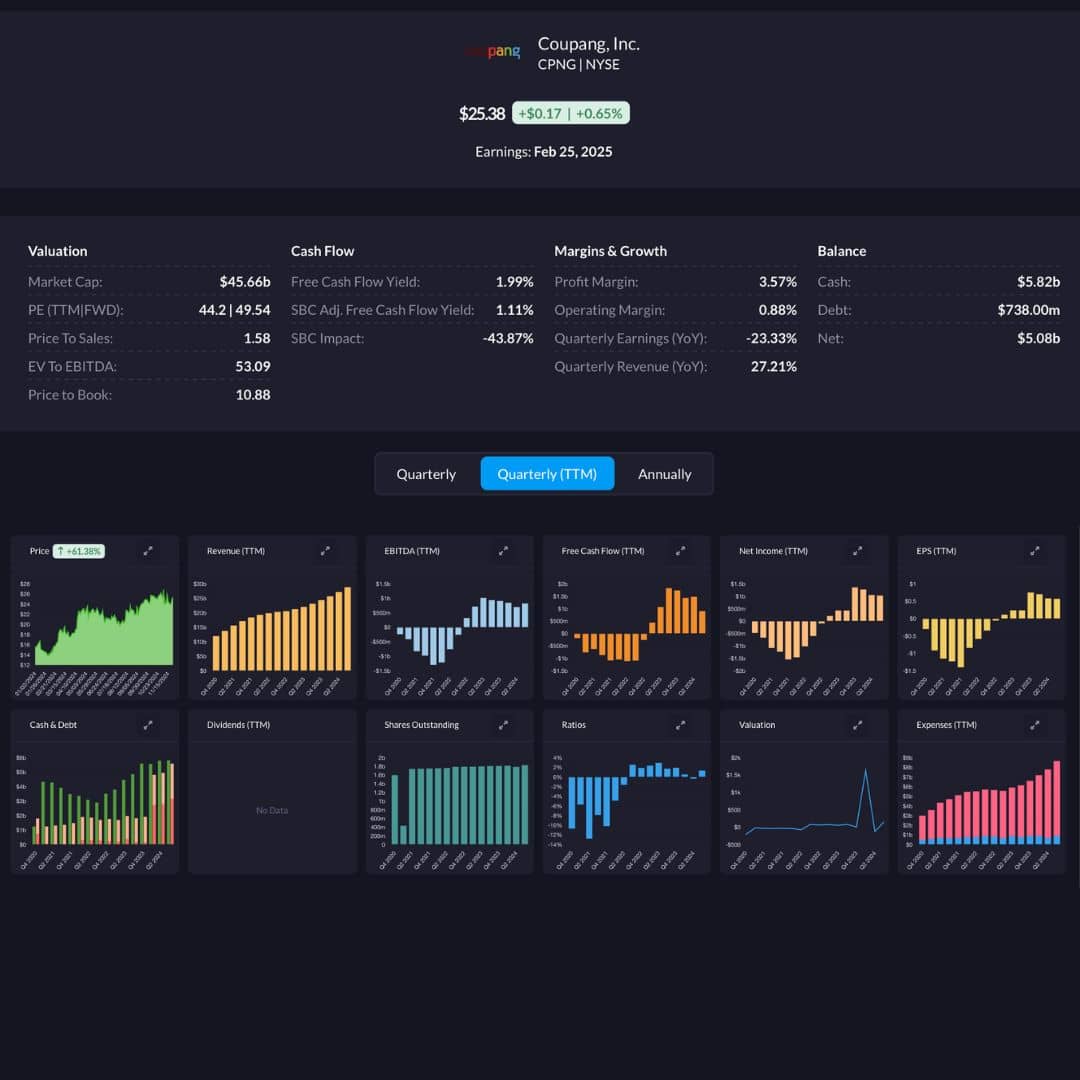Screen dimensions: 1080x1080
Task: Switch to the Quarterly tab
Action: tap(426, 474)
